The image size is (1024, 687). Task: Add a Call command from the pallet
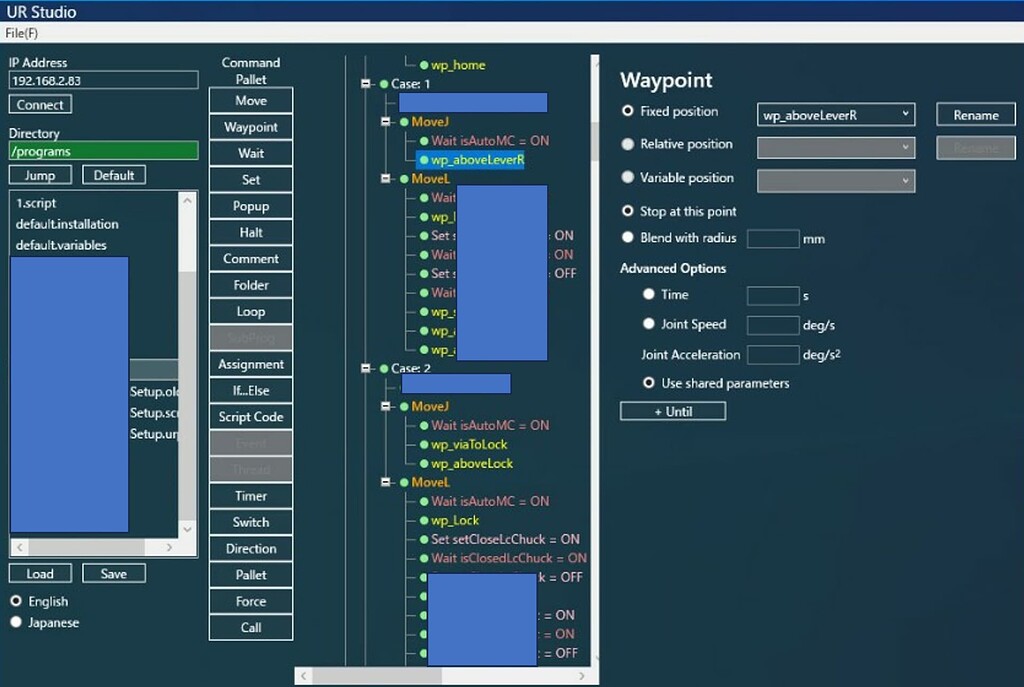click(x=251, y=628)
